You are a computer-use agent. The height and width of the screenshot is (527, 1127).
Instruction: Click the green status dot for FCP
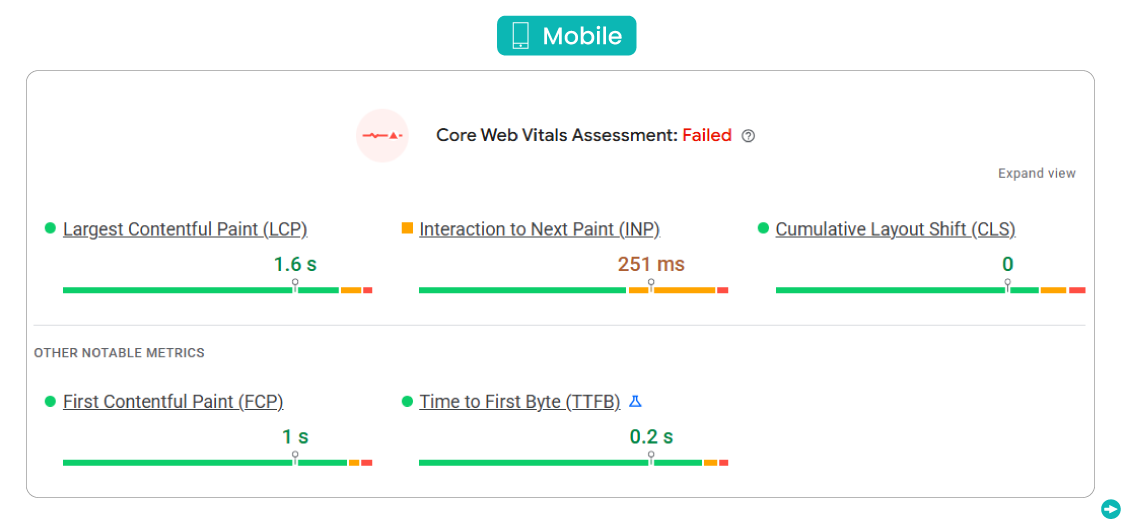click(x=50, y=402)
